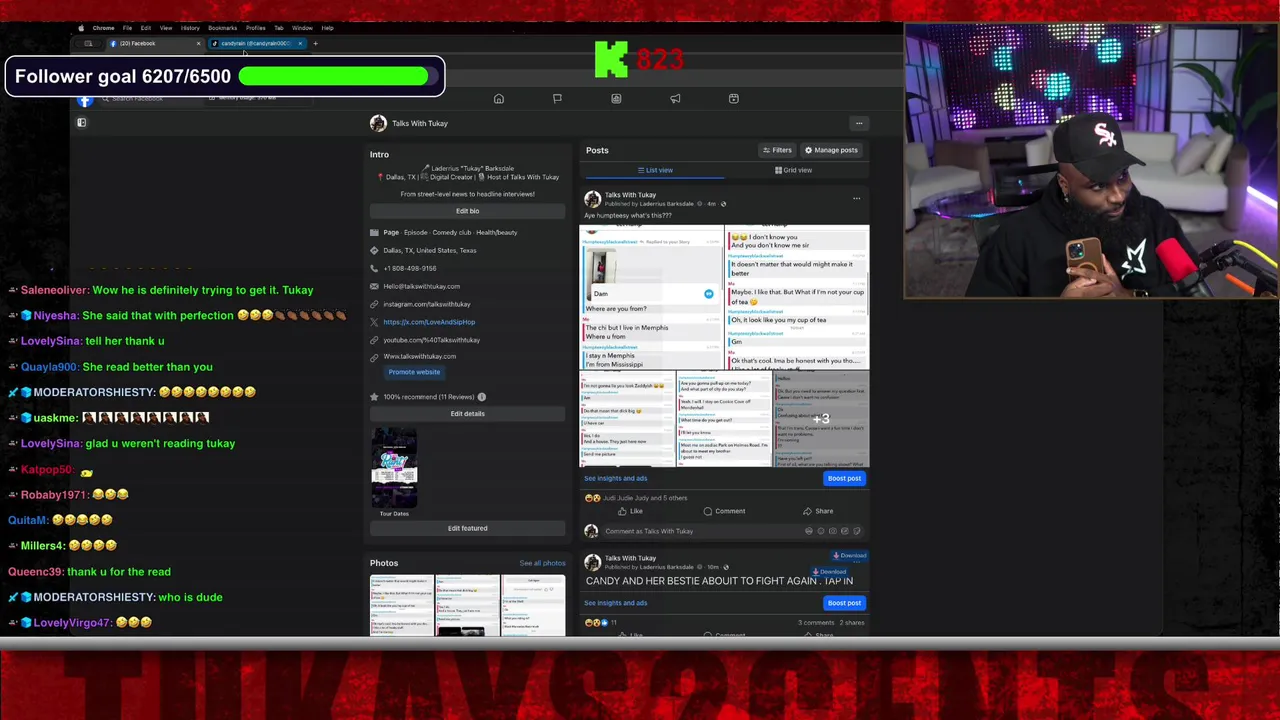The height and width of the screenshot is (720, 1280).
Task: Click Edit details
Action: [467, 414]
